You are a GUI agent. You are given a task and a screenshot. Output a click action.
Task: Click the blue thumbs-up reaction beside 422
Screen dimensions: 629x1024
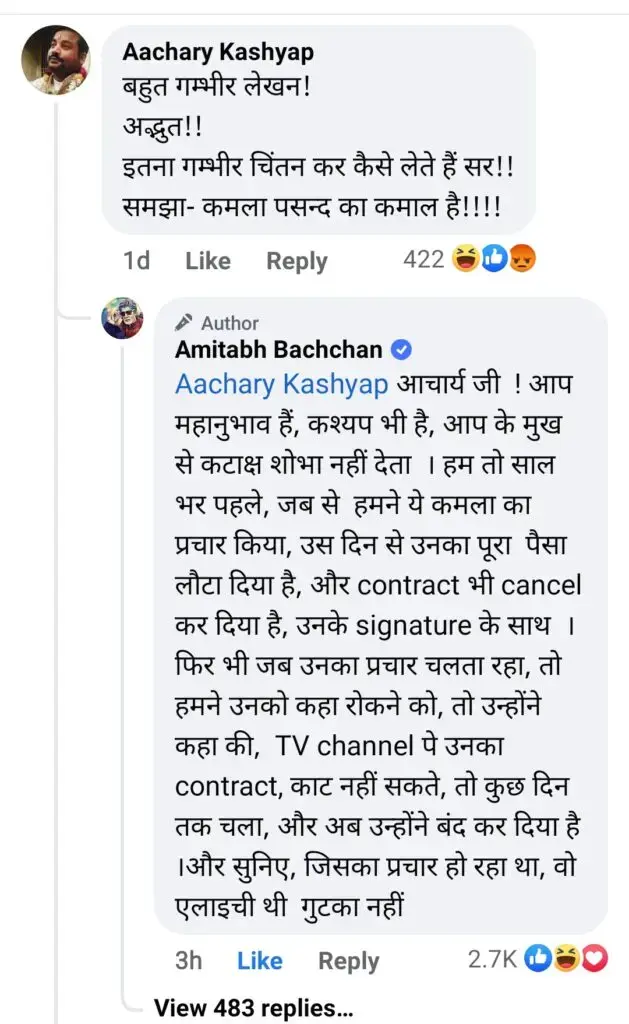(x=494, y=261)
